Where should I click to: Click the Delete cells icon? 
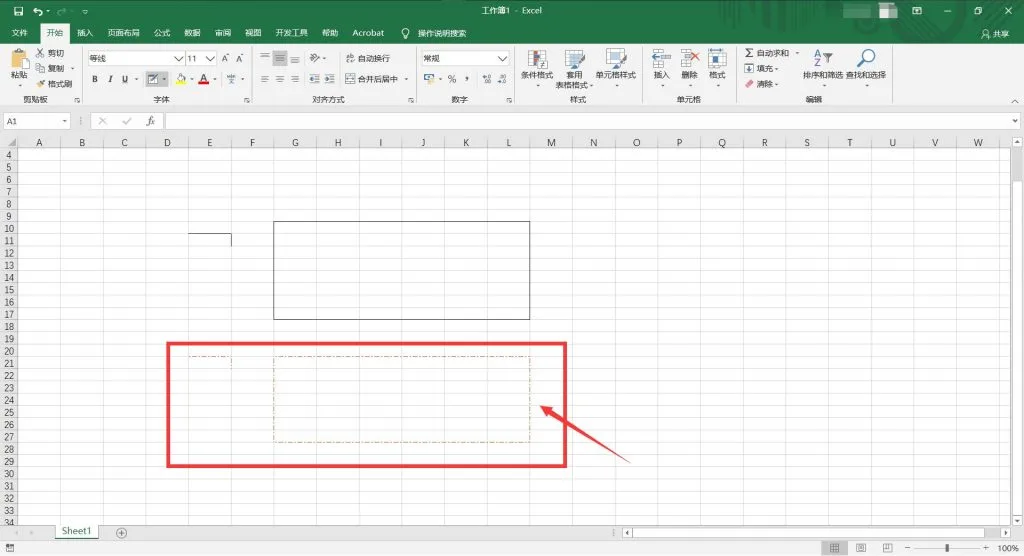[690, 59]
